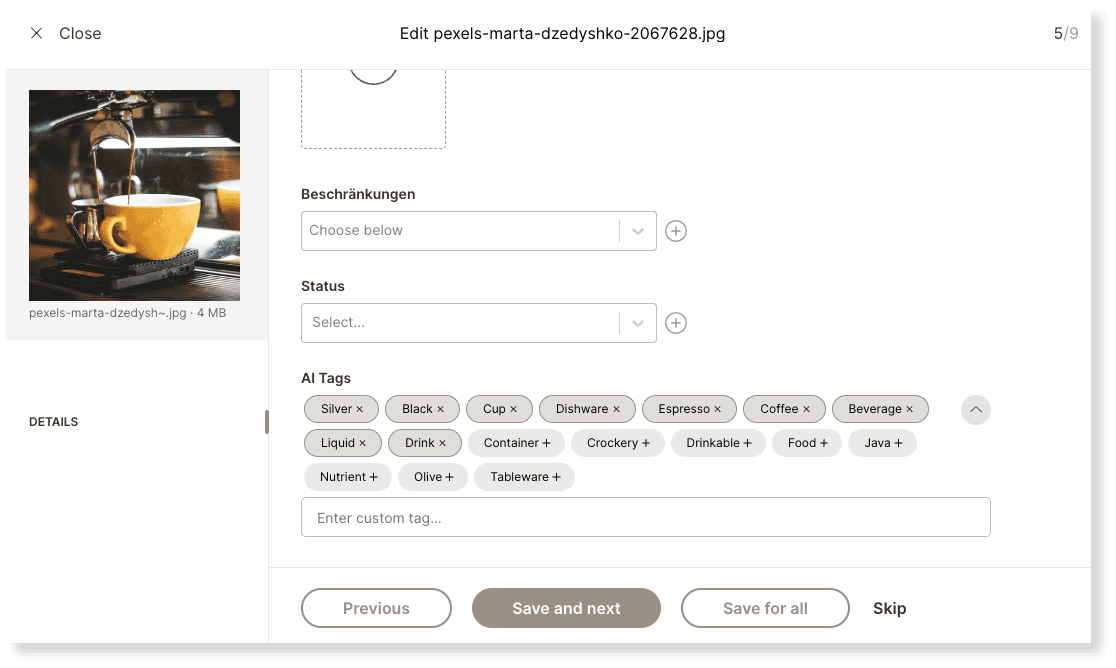Remove the Espresso AI tag
Screen dimensions: 1116x668
pos(717,409)
